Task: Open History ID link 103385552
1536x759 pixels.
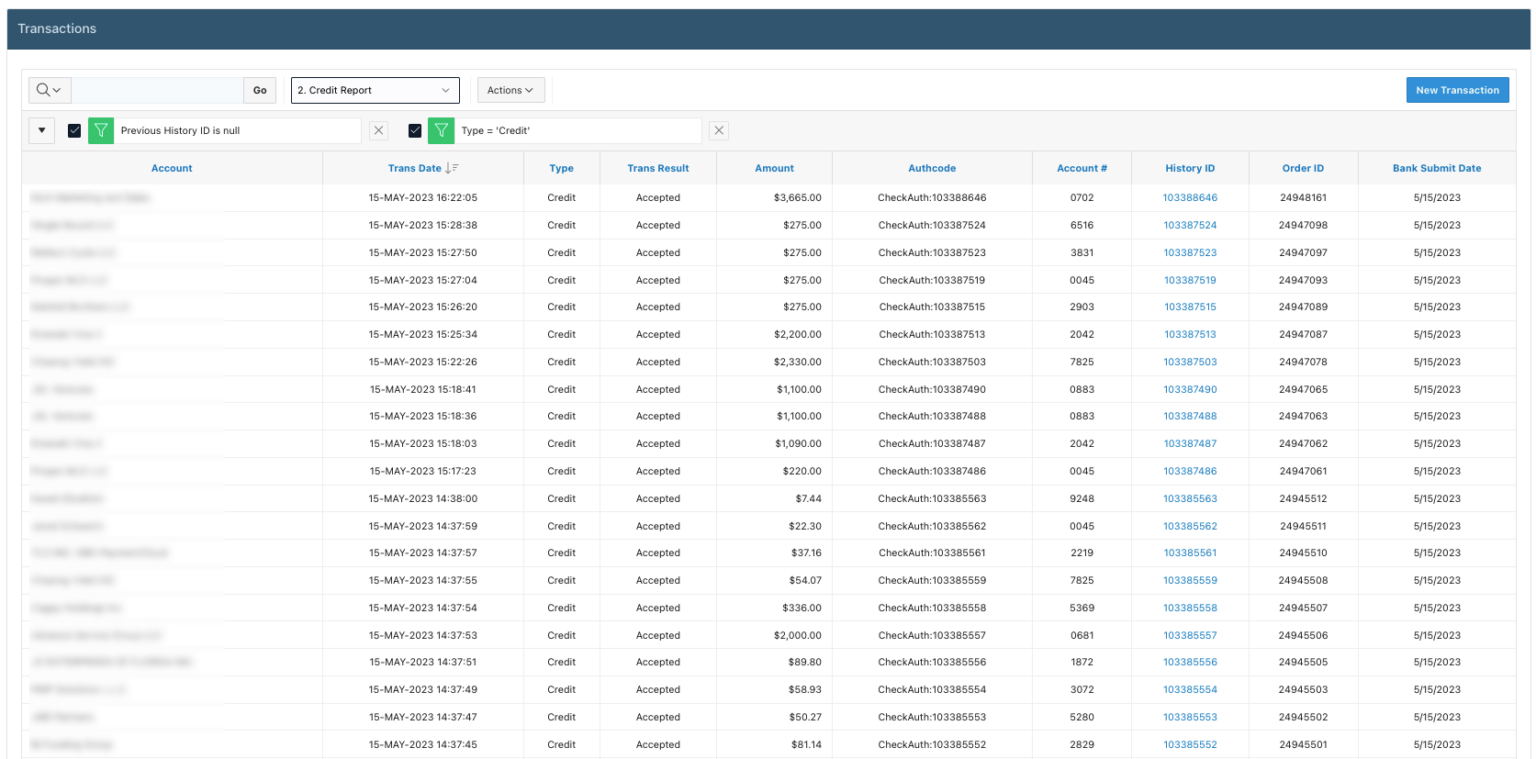Action: 1190,744
